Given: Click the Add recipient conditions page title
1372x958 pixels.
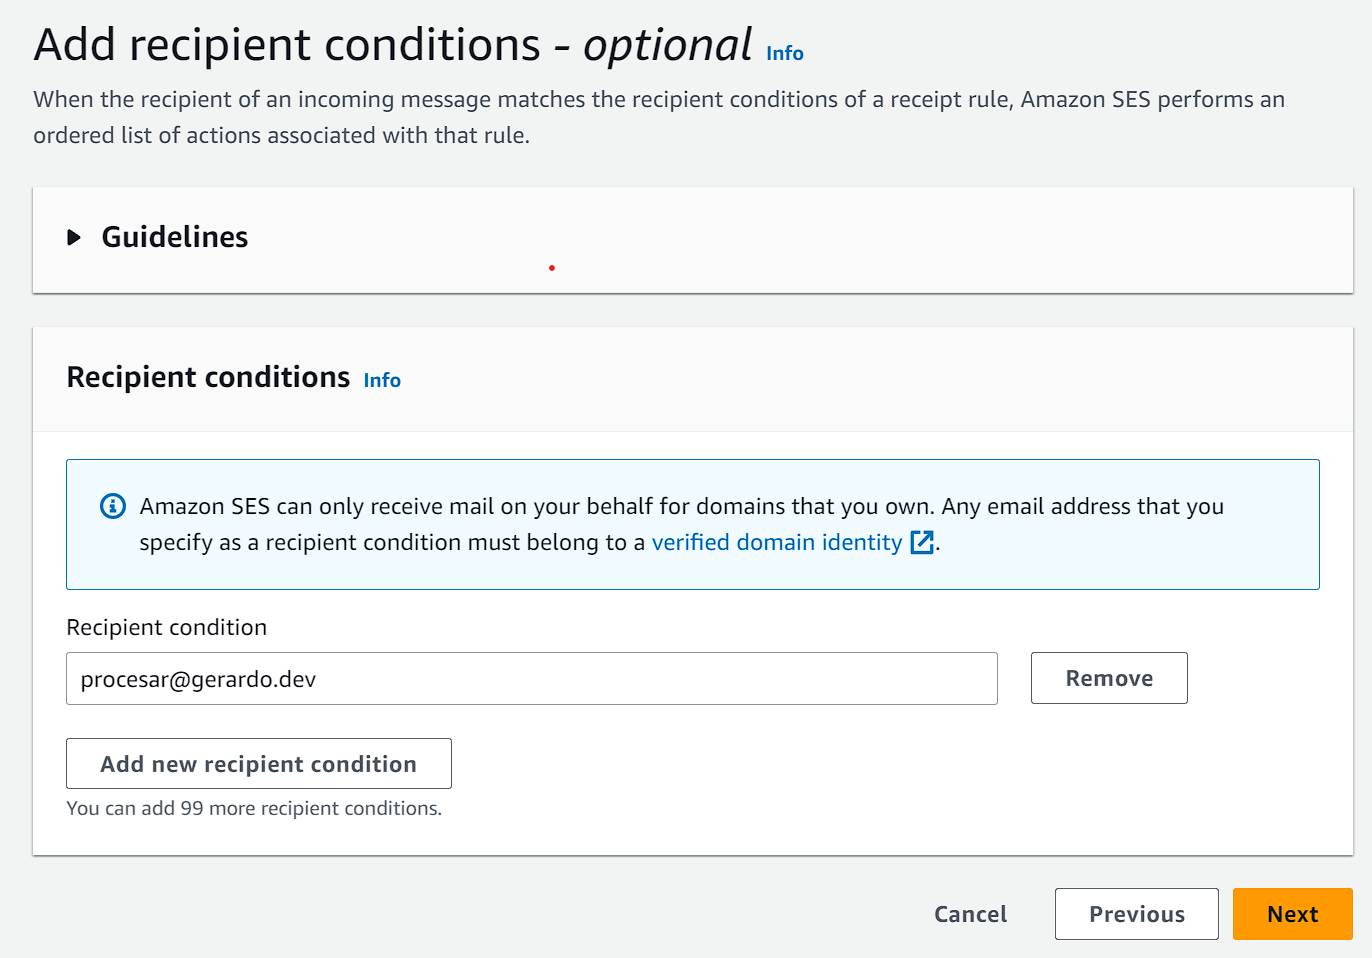Looking at the screenshot, I should click(287, 46).
